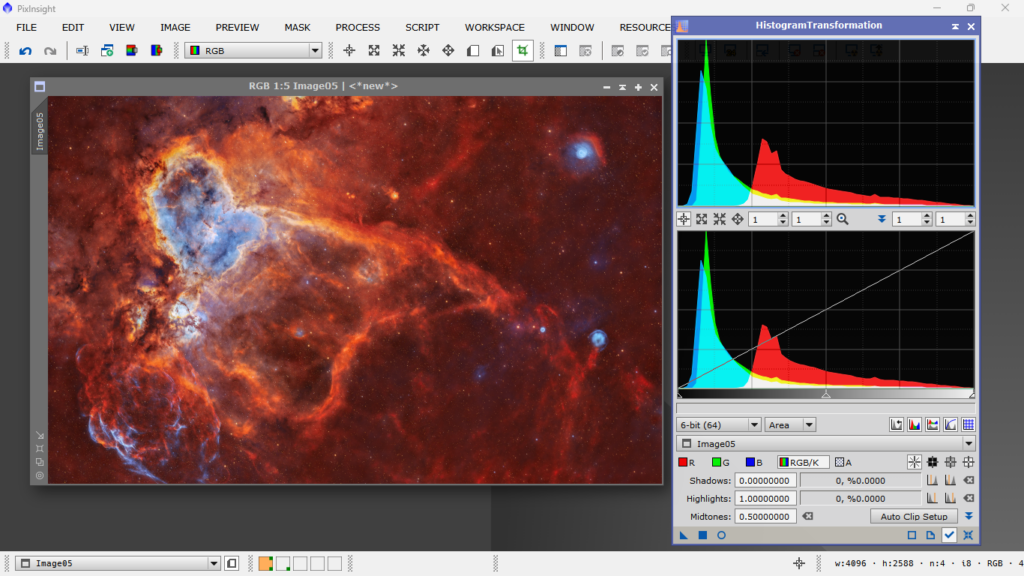
Task: Increase the fourth histogram zoom spin box
Action: pos(970,216)
